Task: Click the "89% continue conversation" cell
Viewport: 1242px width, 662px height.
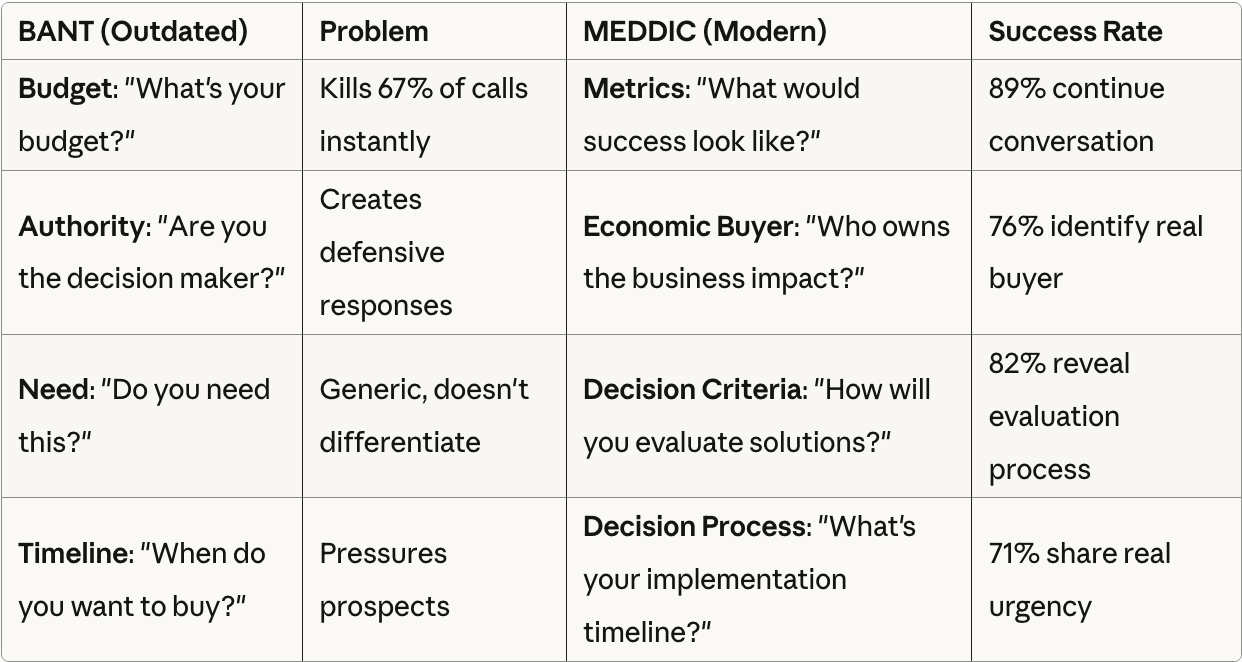Action: pos(1076,114)
